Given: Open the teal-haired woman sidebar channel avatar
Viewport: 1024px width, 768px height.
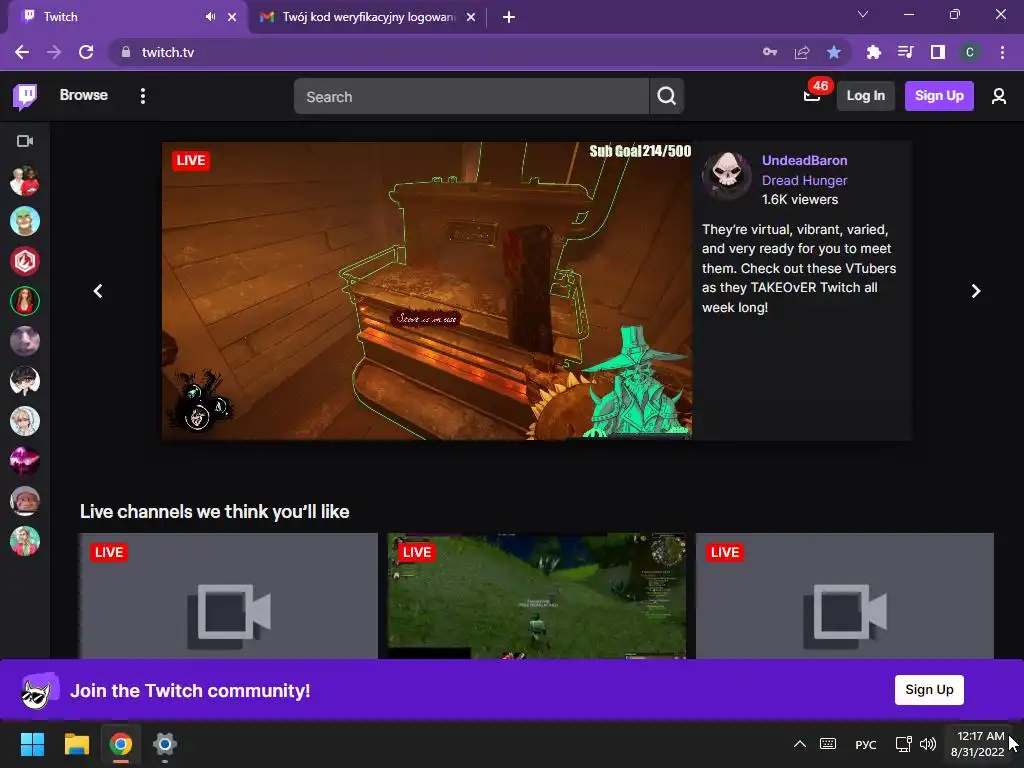Looking at the screenshot, I should pos(25,541).
